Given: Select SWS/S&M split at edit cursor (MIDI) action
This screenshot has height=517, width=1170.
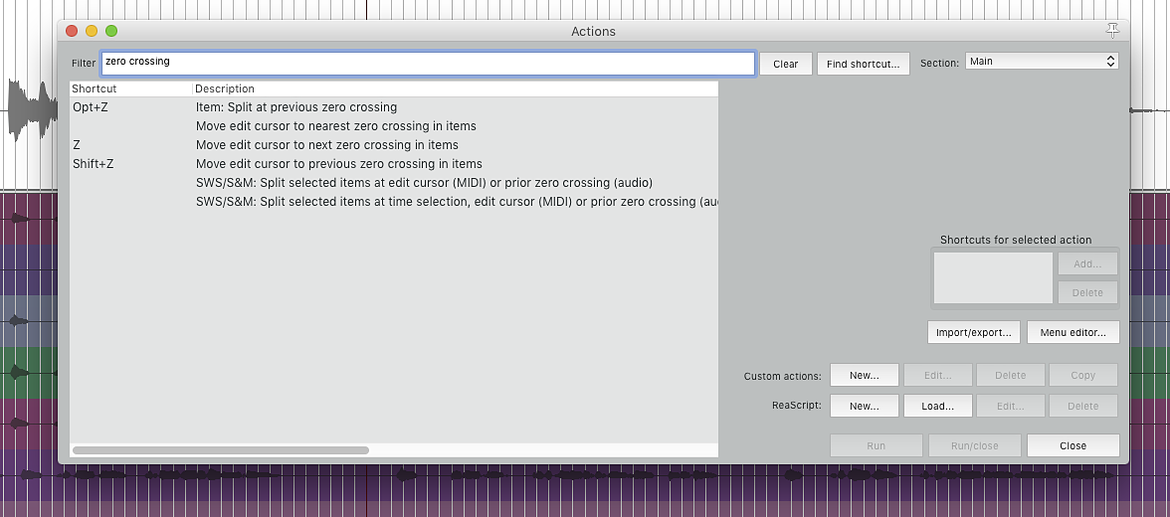Looking at the screenshot, I should [394, 183].
